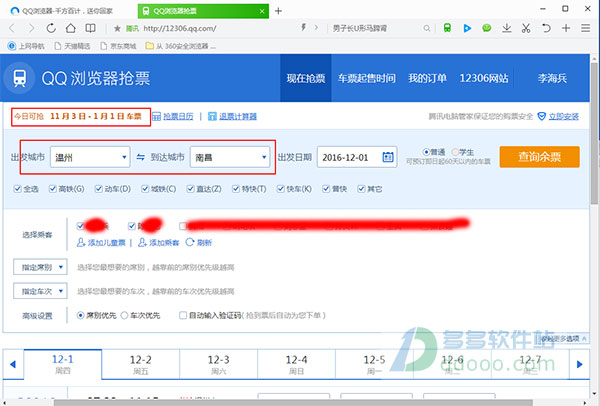This screenshot has height=406, width=600.
Task: Select 车次优先 radio option
Action: 124,315
